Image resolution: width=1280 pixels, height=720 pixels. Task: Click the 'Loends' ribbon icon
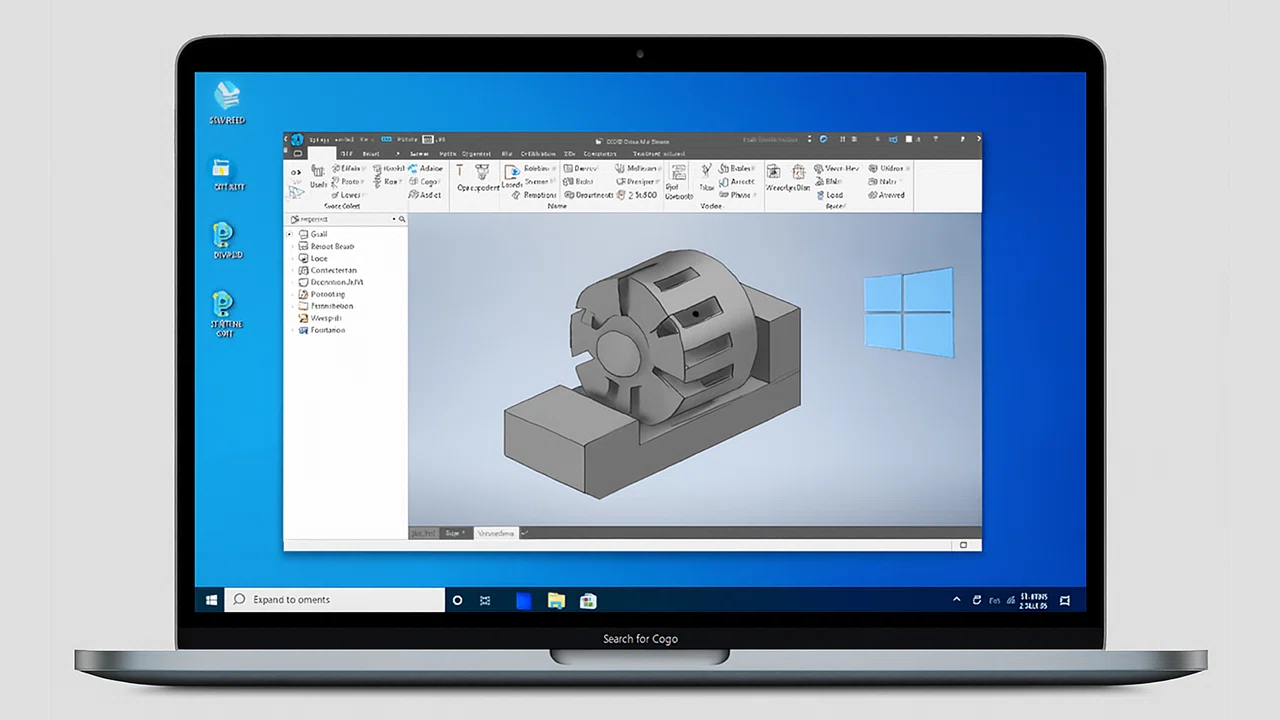tap(512, 174)
